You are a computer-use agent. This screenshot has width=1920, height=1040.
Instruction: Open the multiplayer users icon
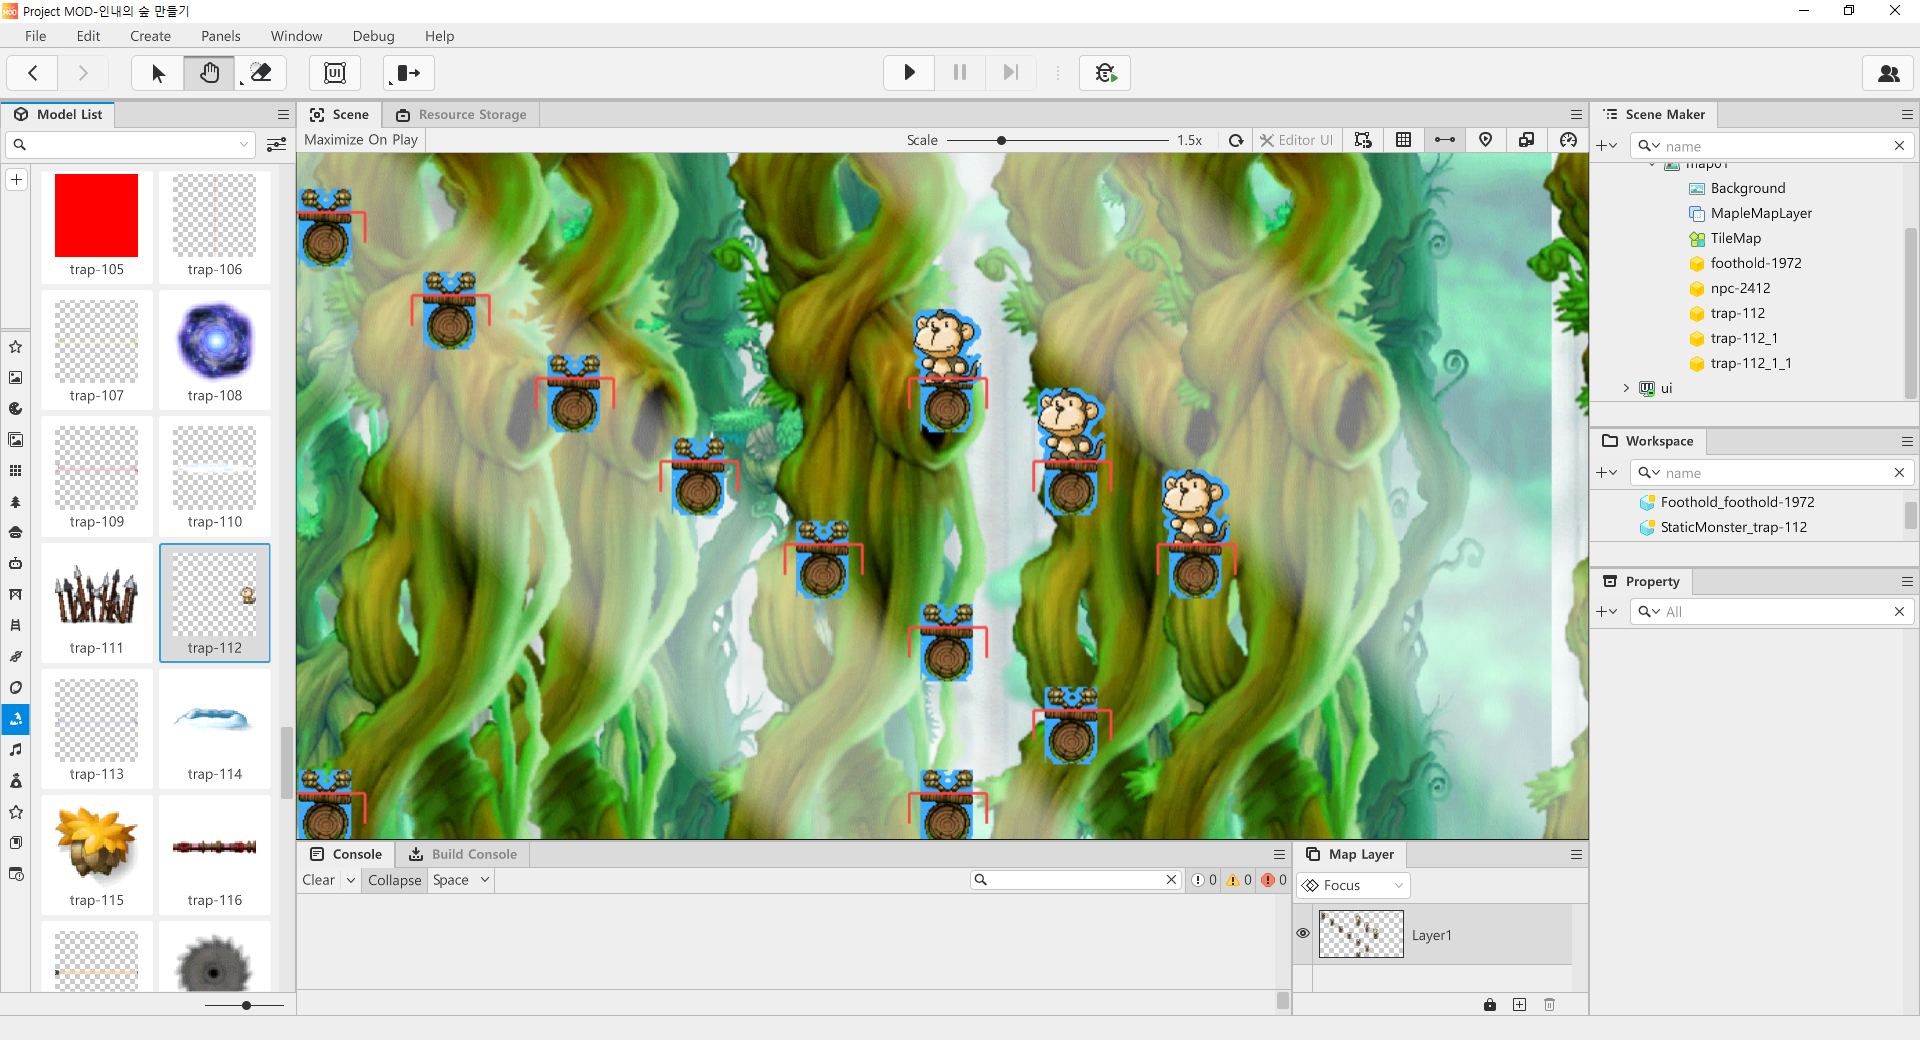1889,73
